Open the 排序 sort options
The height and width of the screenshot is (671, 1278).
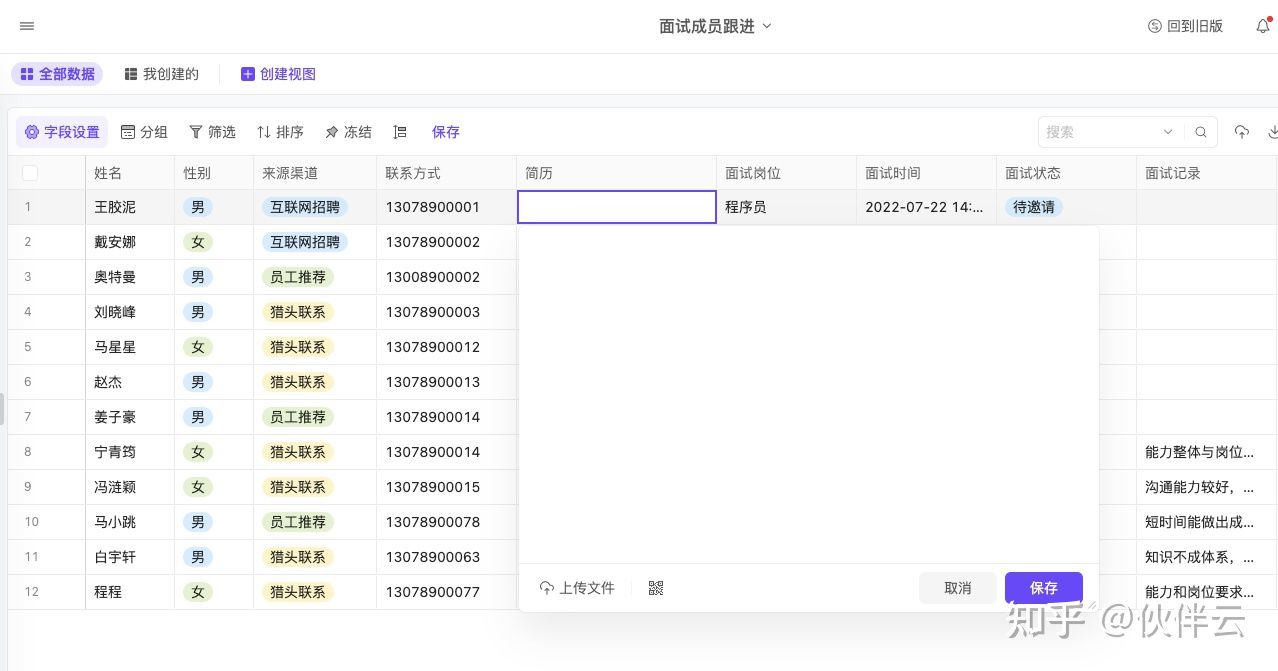point(280,132)
